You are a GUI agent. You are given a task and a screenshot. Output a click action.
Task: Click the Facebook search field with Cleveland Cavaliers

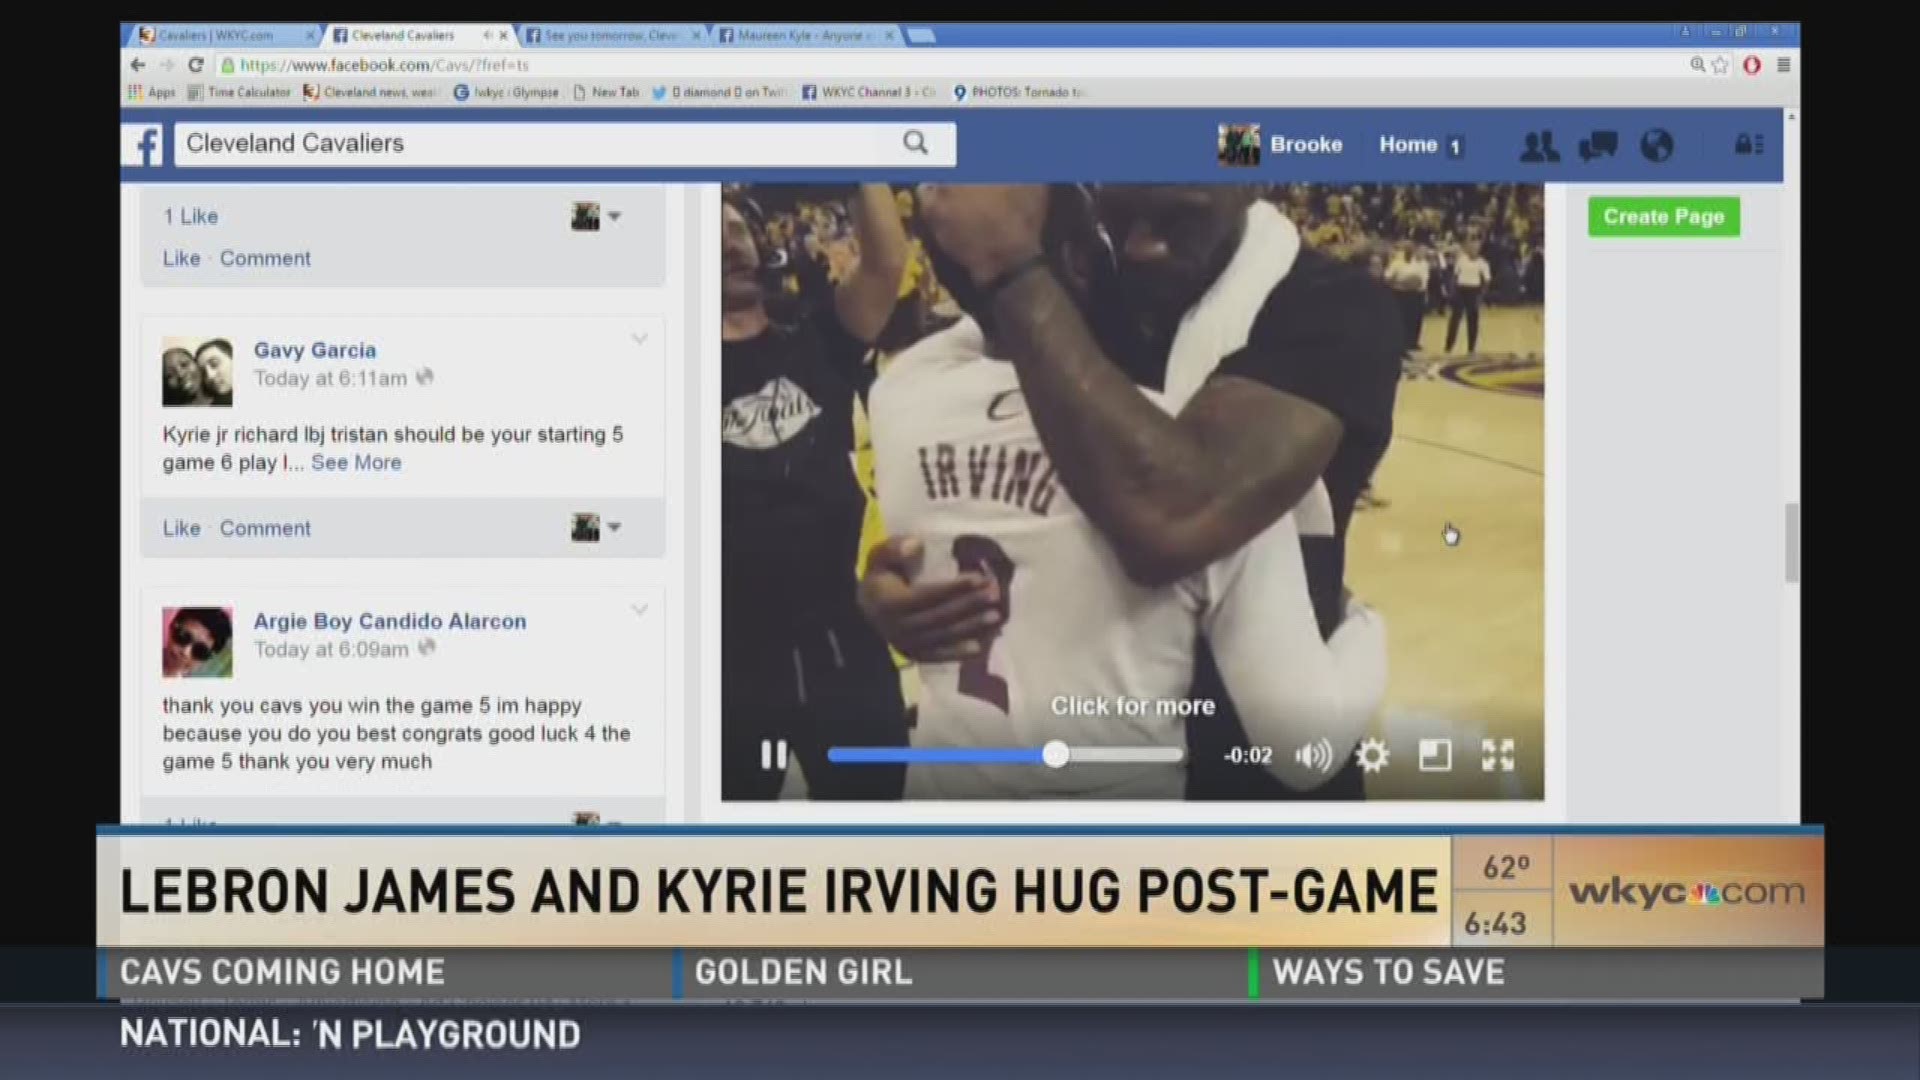pyautogui.click(x=565, y=144)
